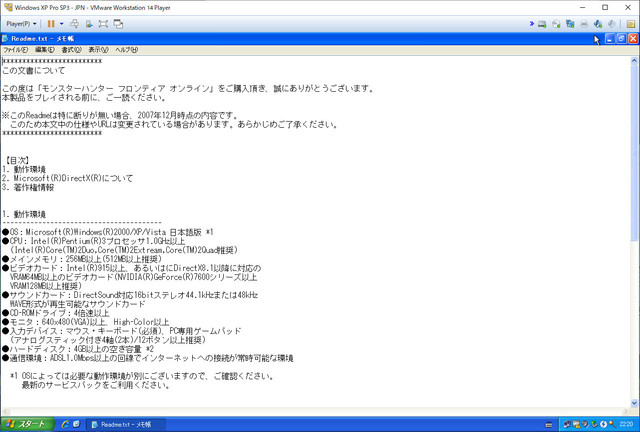Click the second quick launch icon after Internet Explorer
The height and width of the screenshot is (432, 640).
76,424
